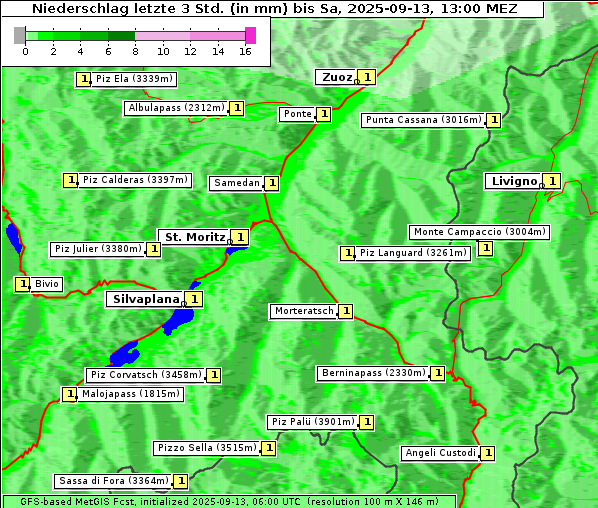Click the yellow value box beside Piz Calderas

tap(71, 180)
